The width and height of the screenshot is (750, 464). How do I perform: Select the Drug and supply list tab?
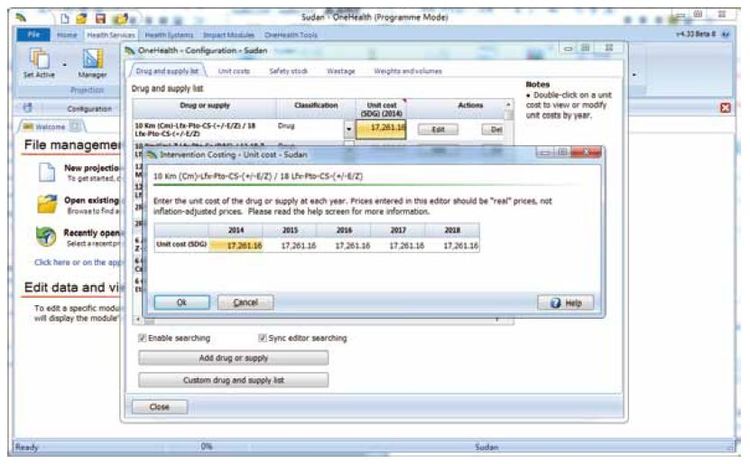coord(167,71)
